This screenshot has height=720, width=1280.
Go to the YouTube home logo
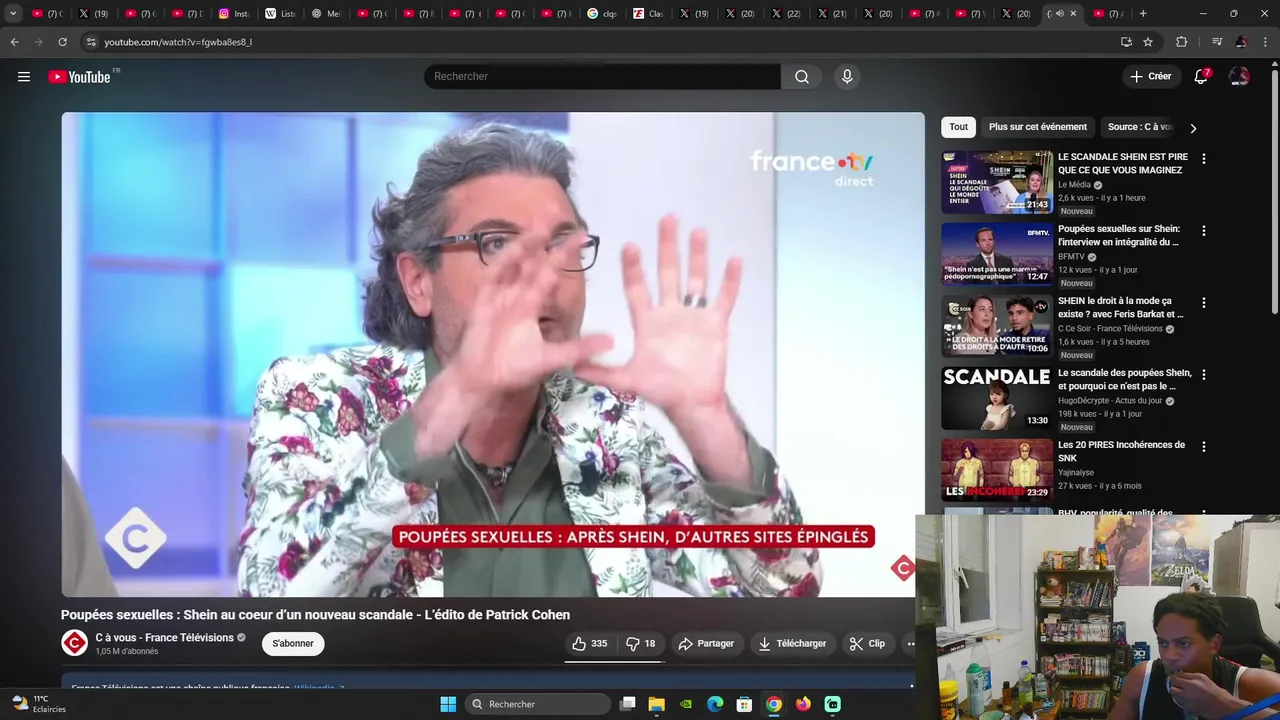[x=80, y=77]
